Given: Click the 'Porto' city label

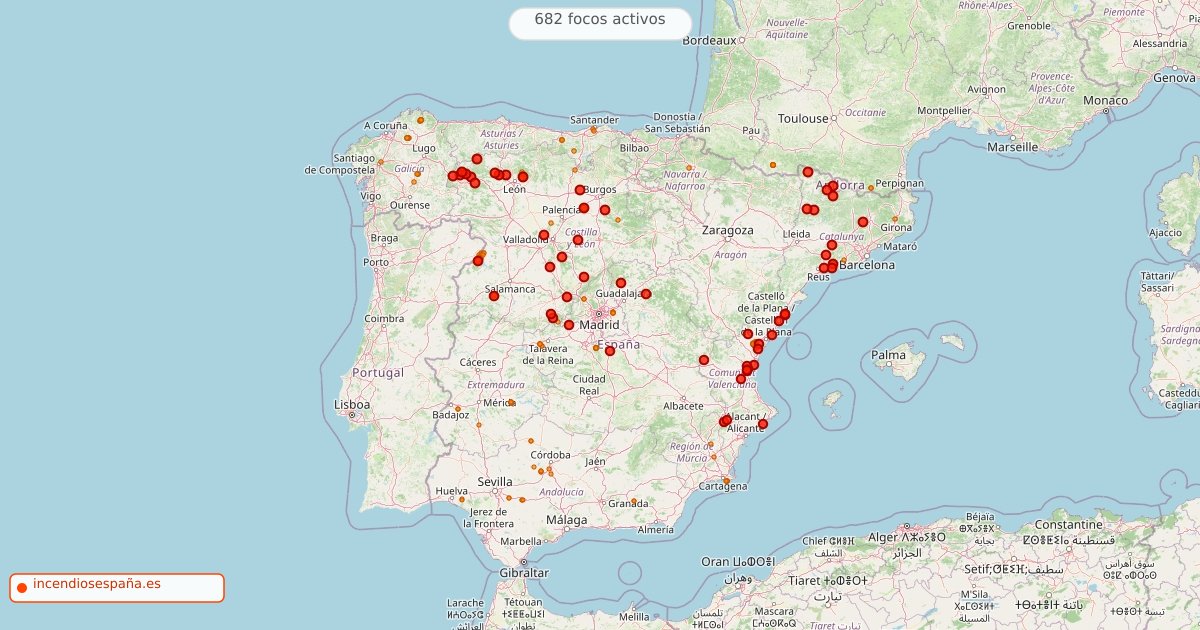Looking at the screenshot, I should coord(376,262).
